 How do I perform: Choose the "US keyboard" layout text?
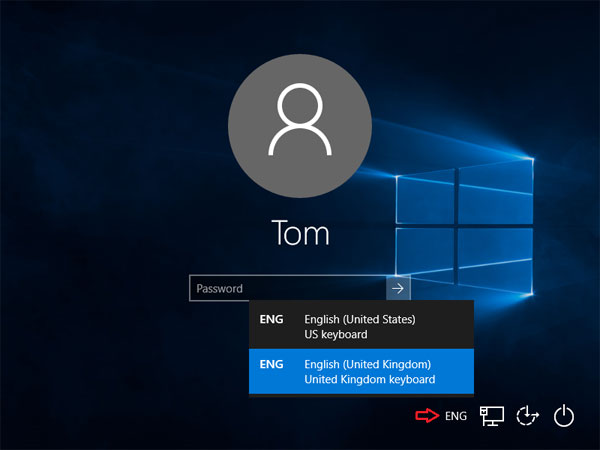tap(335, 334)
